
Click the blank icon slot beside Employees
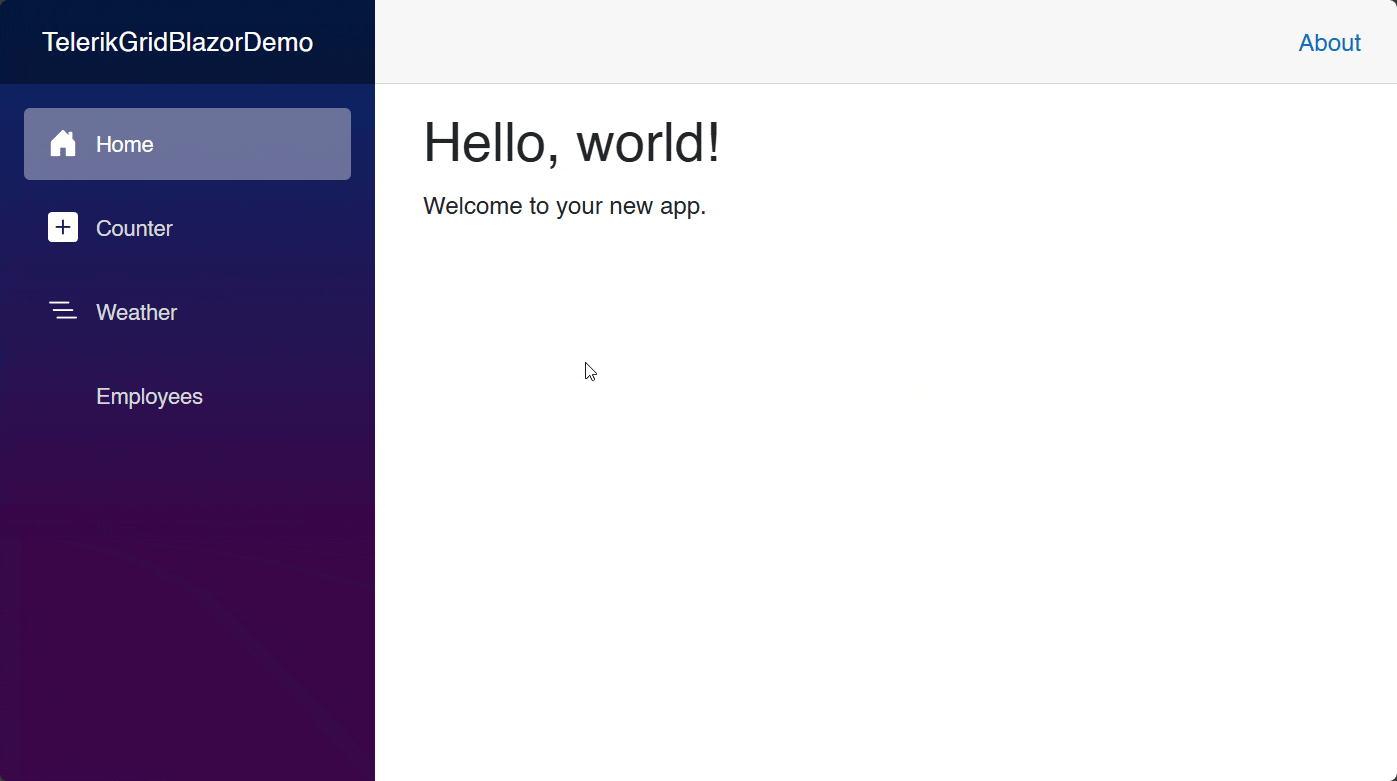(x=63, y=397)
